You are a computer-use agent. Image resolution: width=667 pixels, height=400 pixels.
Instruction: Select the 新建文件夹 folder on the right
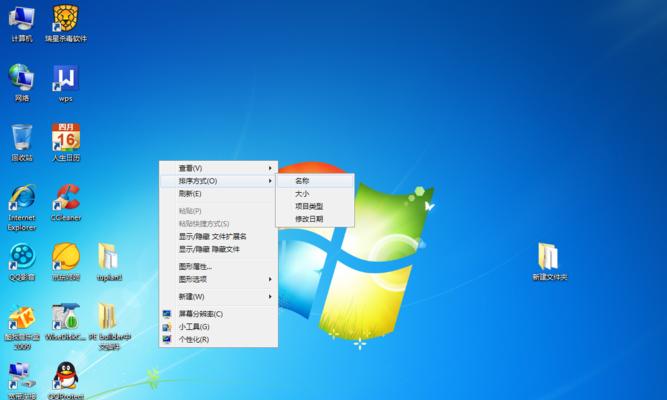[549, 257]
